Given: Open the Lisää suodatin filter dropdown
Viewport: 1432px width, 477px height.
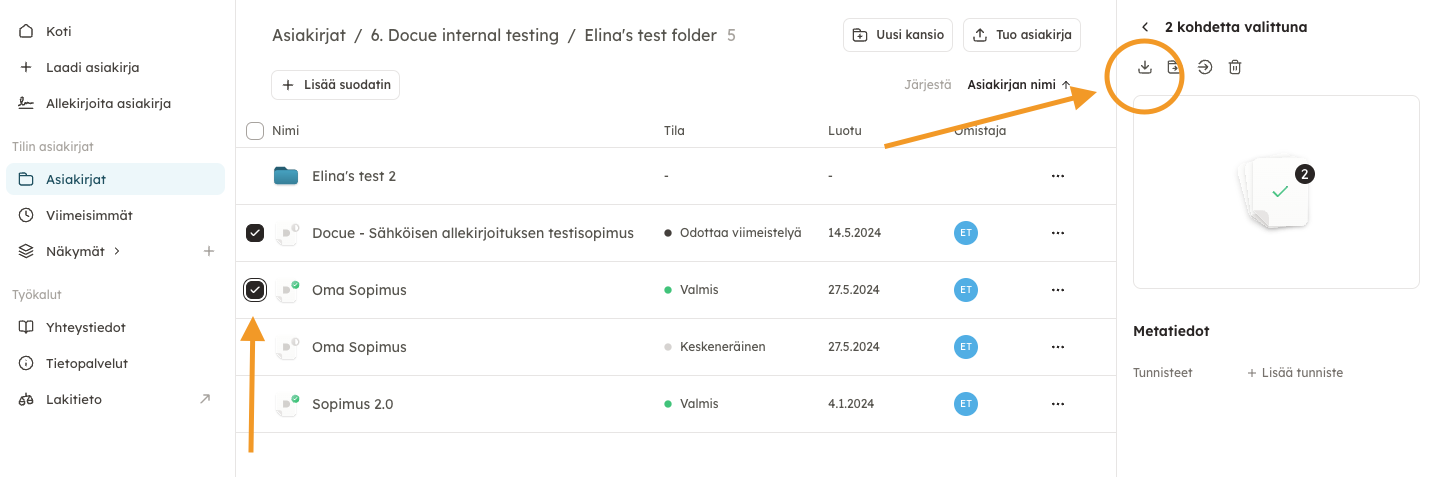Looking at the screenshot, I should 335,85.
